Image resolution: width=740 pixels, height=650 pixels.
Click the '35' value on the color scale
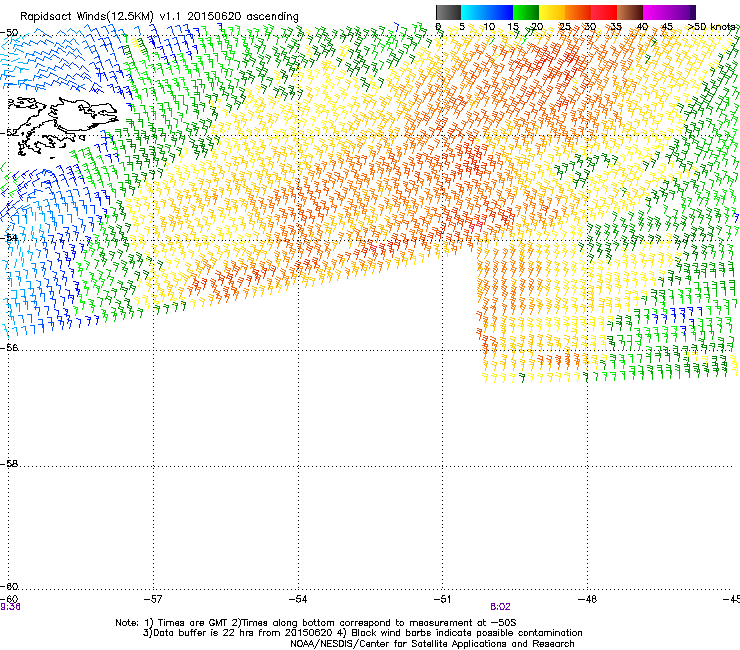(616, 26)
